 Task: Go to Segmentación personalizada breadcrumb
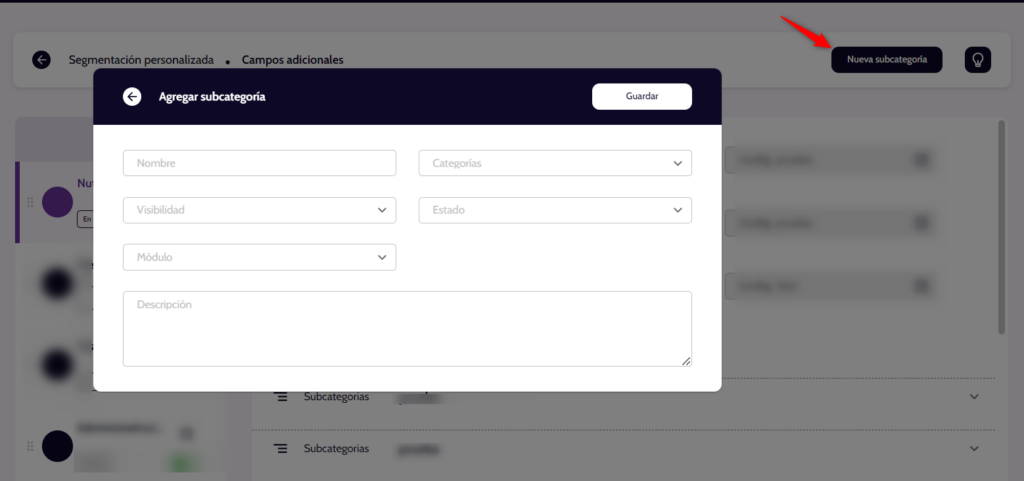[x=141, y=60]
